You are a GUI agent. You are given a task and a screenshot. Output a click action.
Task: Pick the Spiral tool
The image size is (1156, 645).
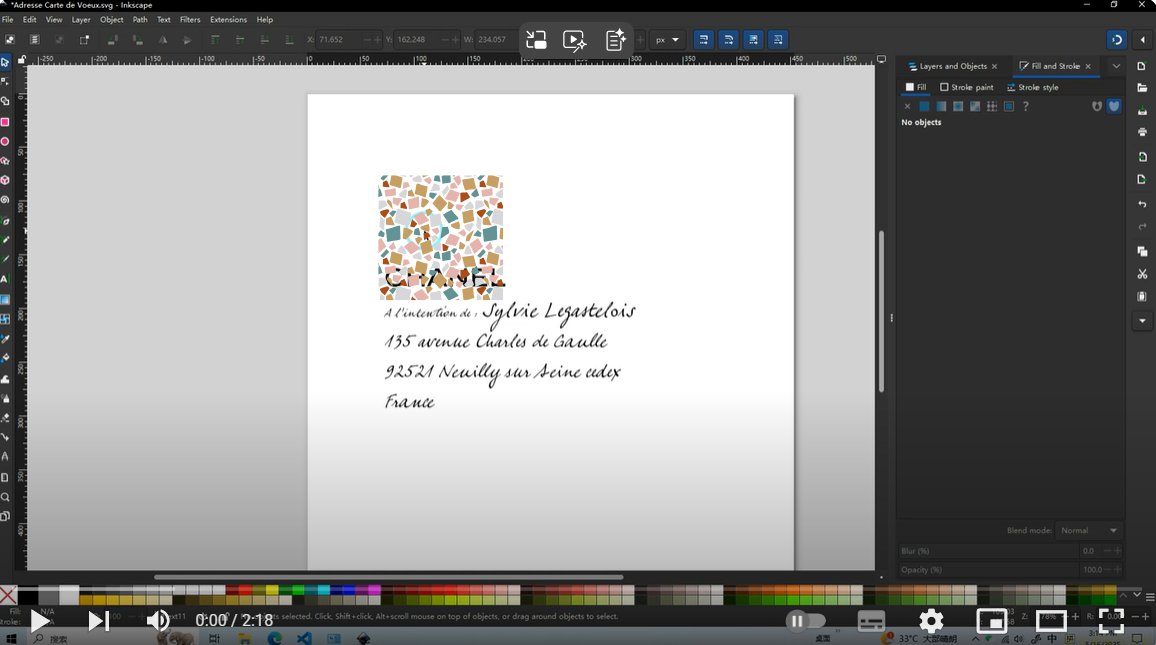[x=5, y=200]
